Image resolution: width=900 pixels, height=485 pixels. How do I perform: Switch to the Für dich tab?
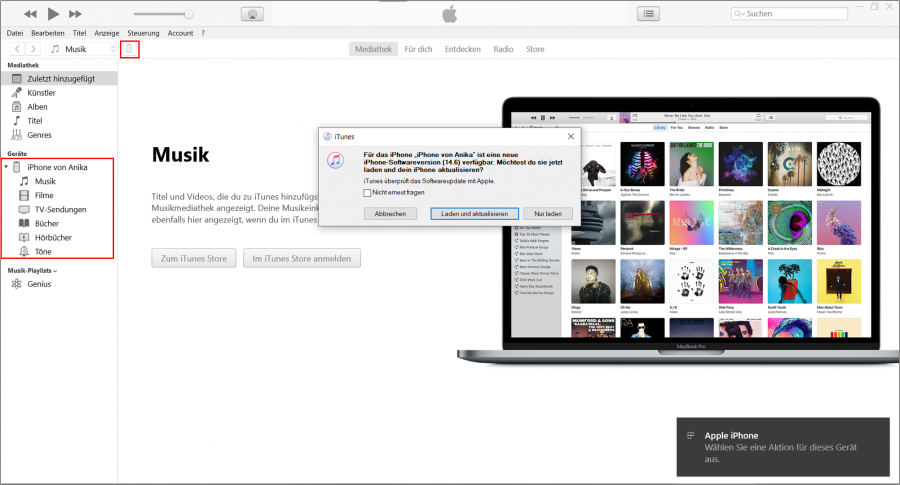418,49
